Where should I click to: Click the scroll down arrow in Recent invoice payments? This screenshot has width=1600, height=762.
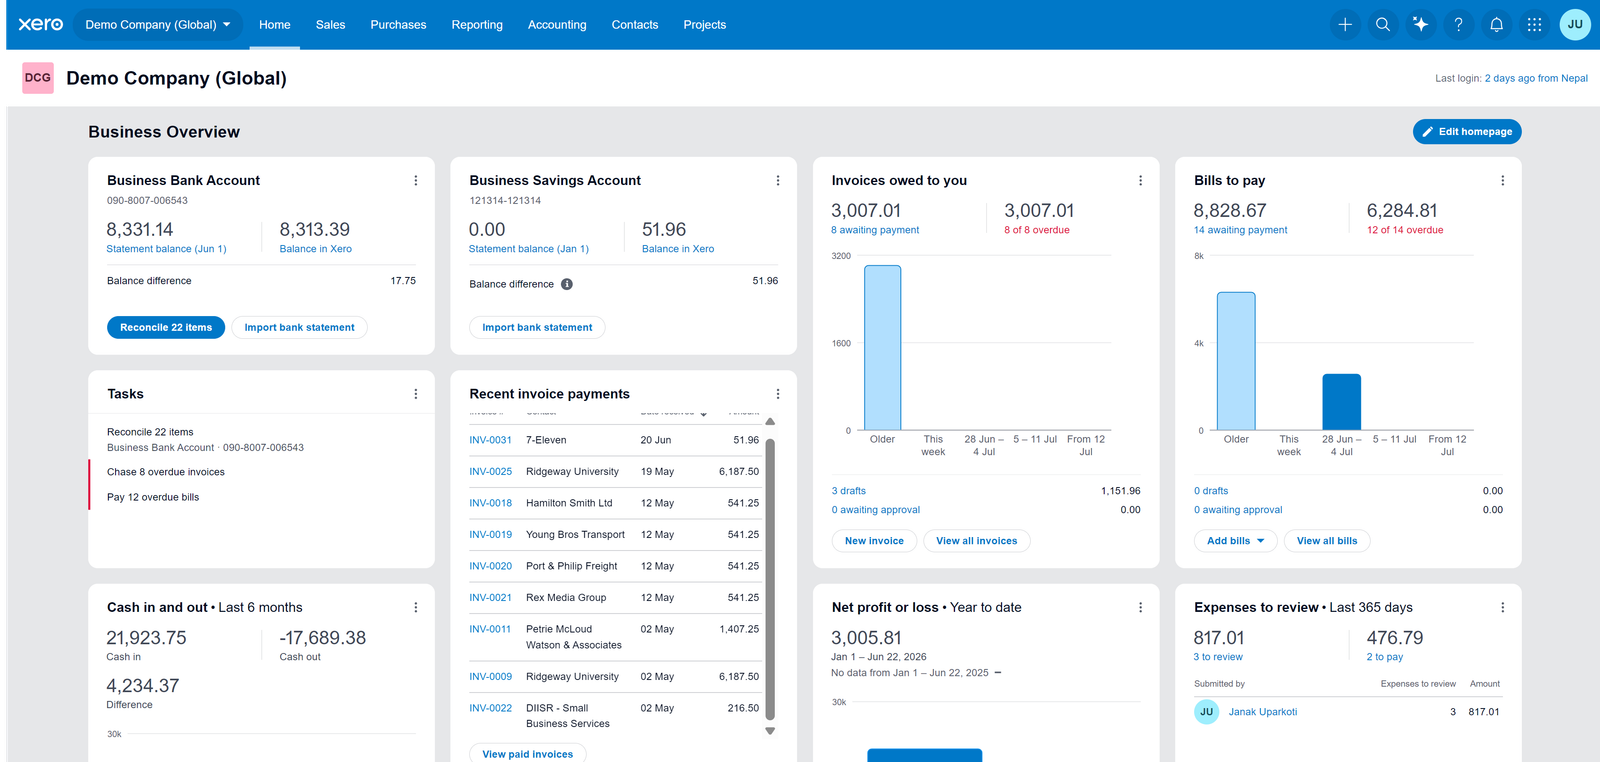(770, 731)
